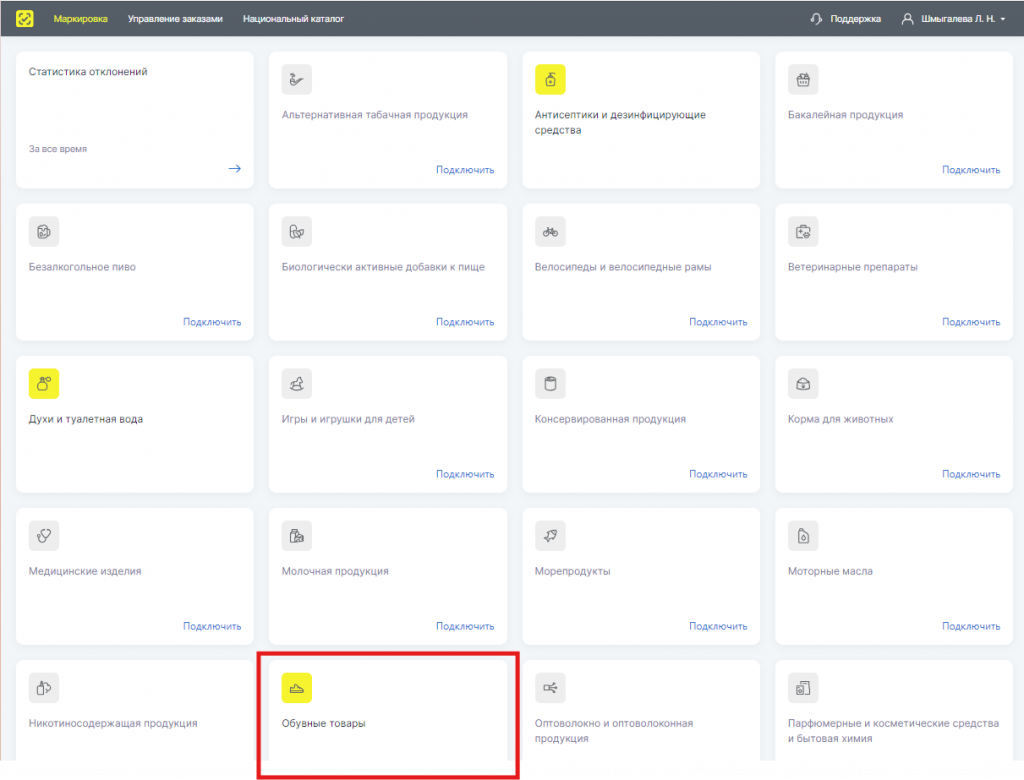Click Подключить for Альтернативная табачная продукция
This screenshot has width=1024, height=780.
point(465,170)
